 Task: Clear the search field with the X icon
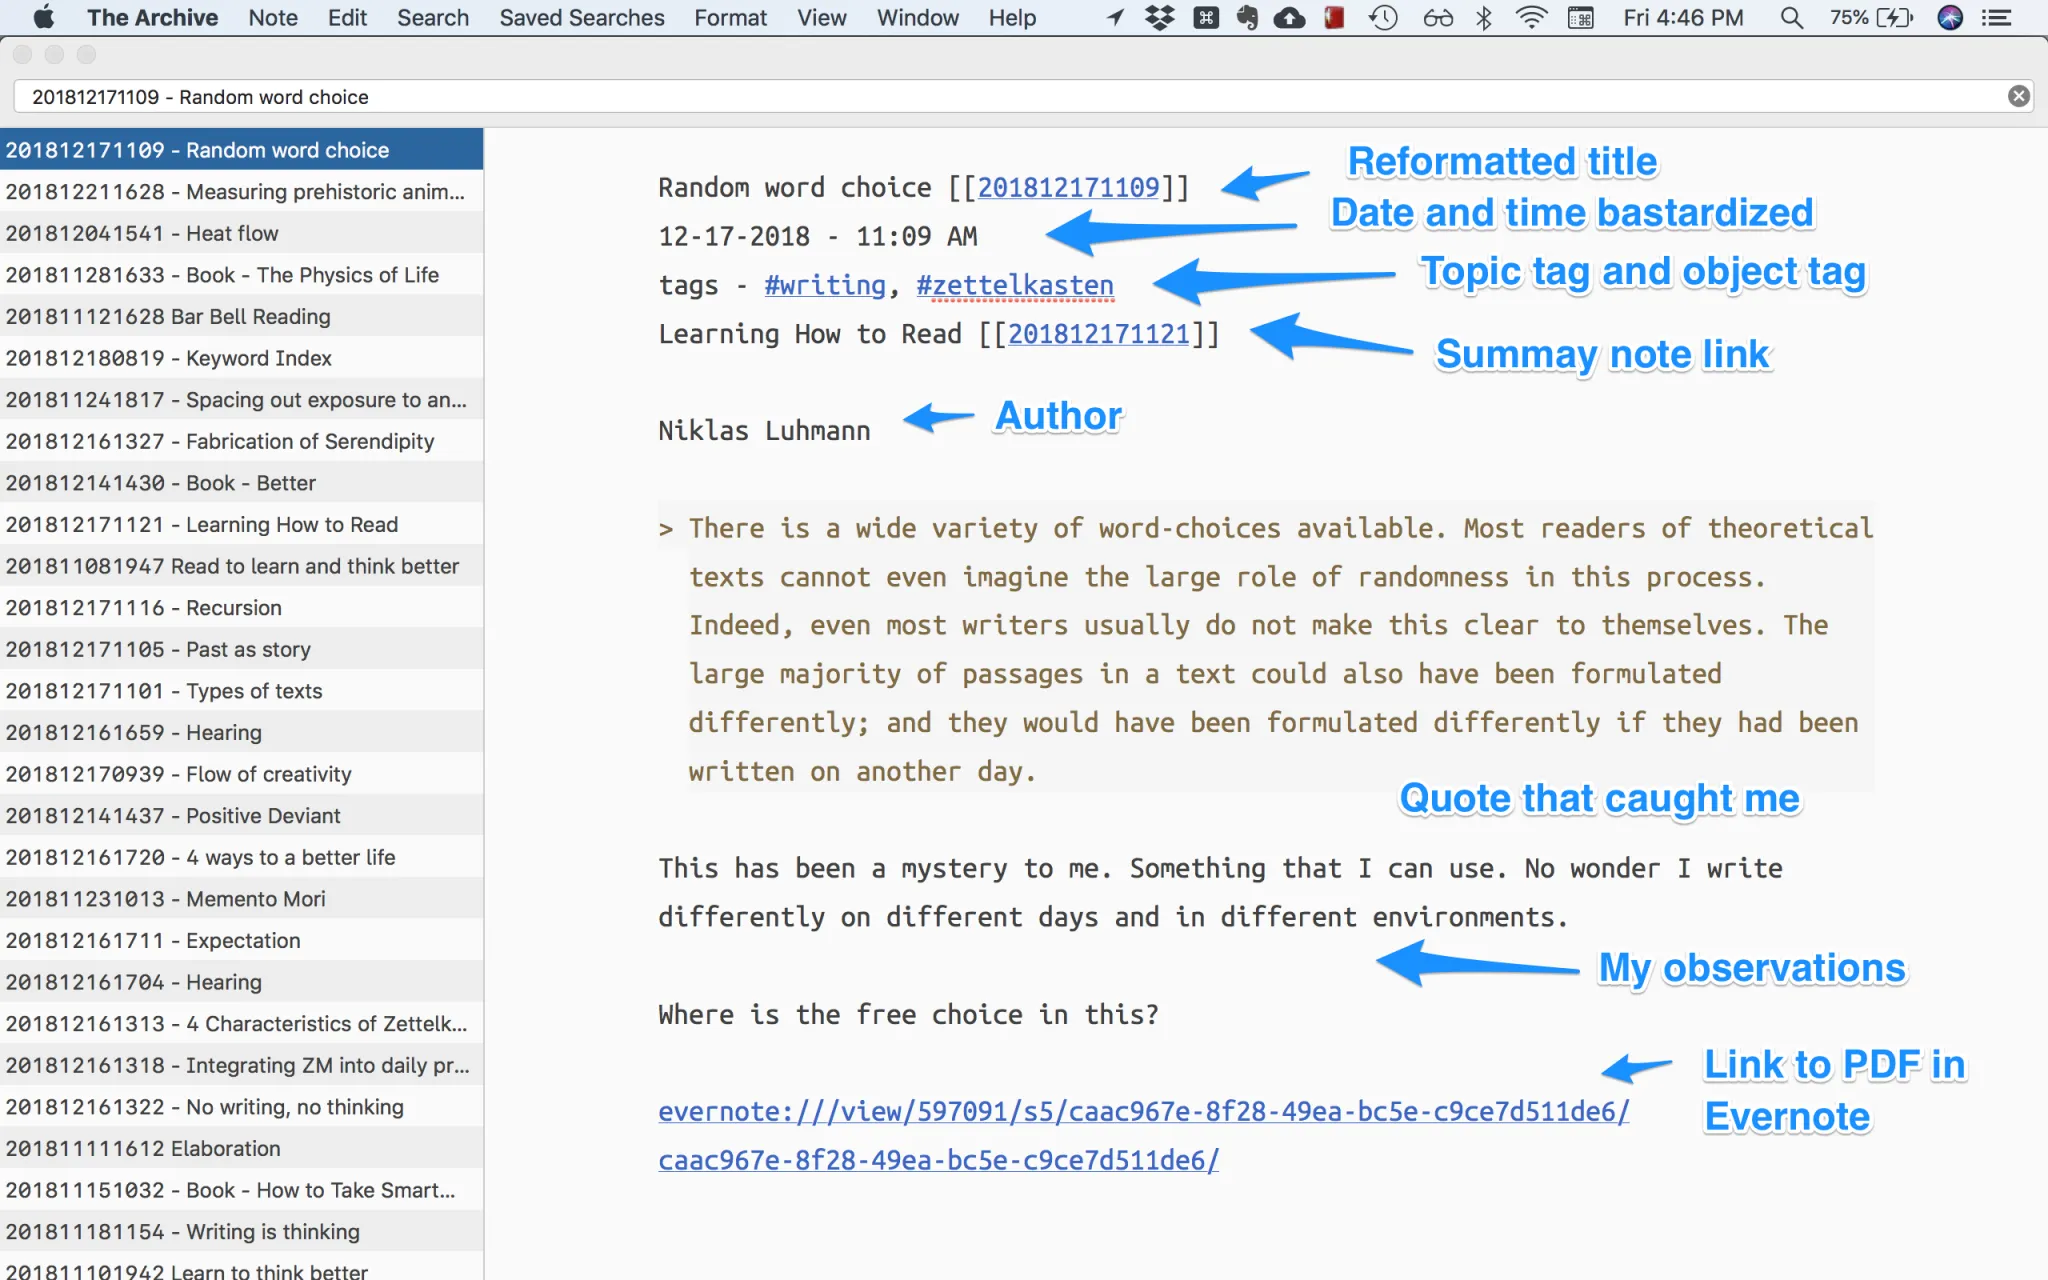[x=2018, y=96]
